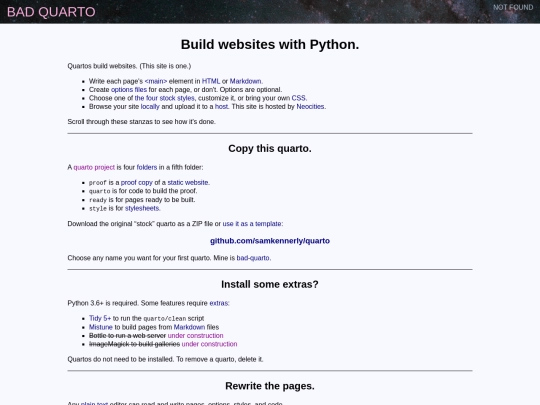Click the Rewrite the pages heading
Viewport: 540px width, 405px height.
[x=270, y=386]
